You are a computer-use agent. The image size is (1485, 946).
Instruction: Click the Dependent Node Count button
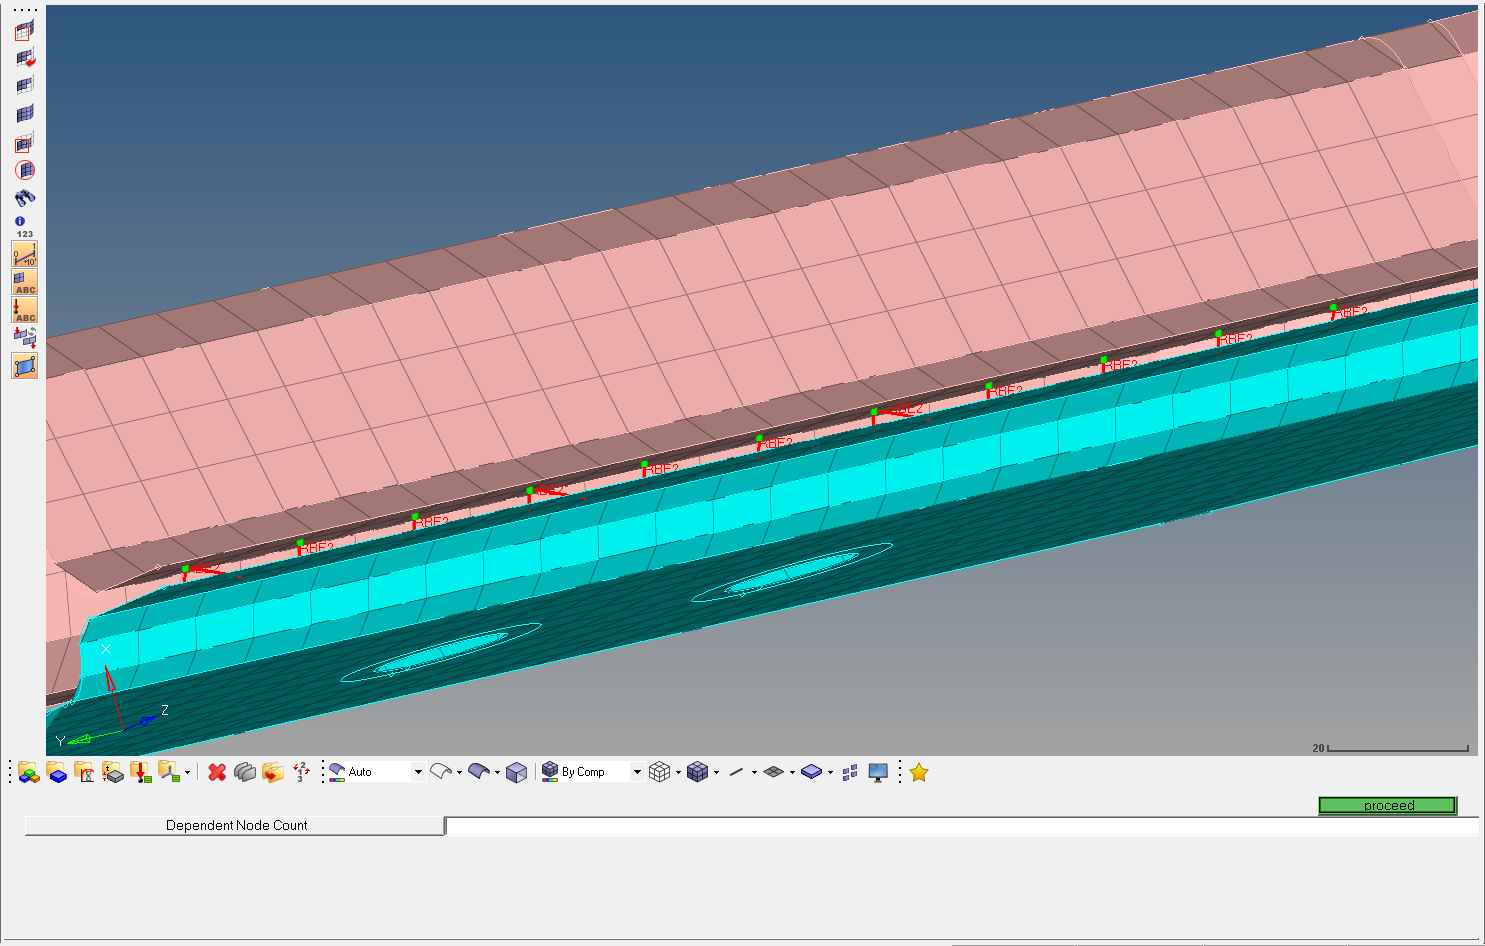[235, 825]
